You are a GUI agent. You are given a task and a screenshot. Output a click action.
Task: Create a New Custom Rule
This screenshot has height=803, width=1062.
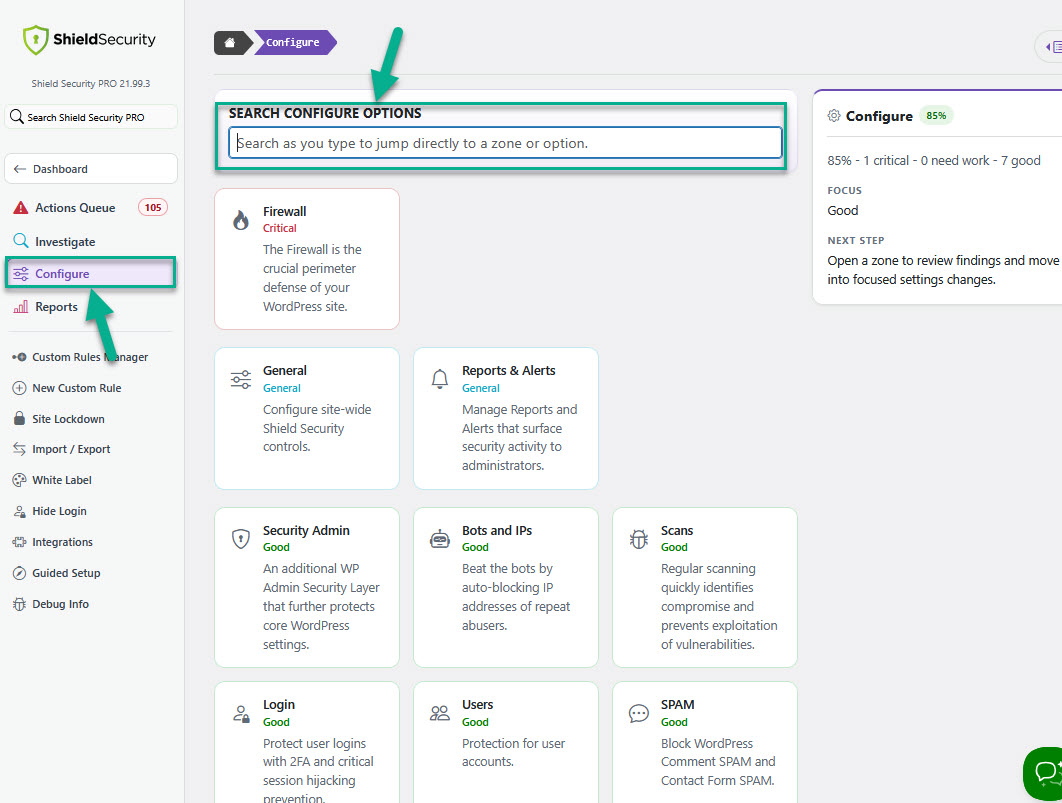77,388
